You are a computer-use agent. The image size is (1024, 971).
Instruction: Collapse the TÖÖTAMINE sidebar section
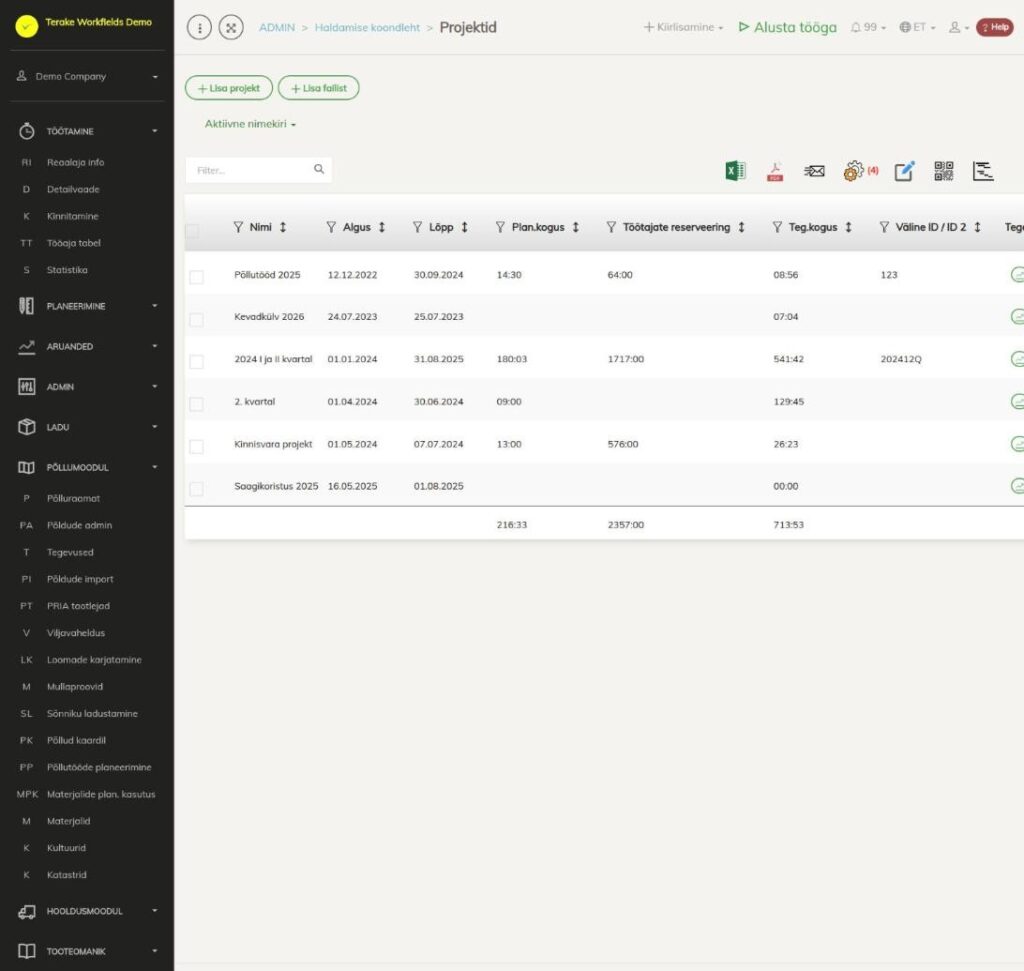pyautogui.click(x=88, y=131)
